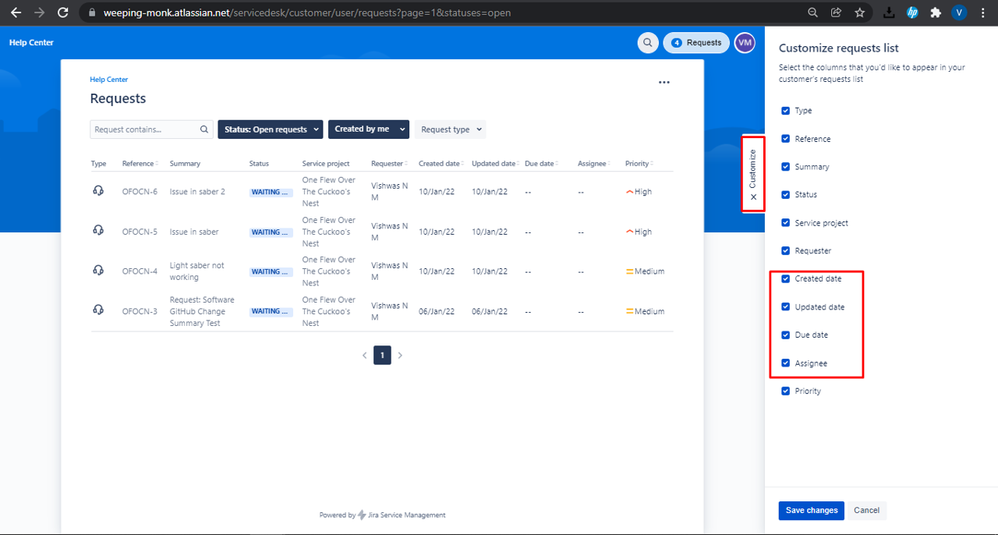Toggle the Due date checkbox

[785, 335]
